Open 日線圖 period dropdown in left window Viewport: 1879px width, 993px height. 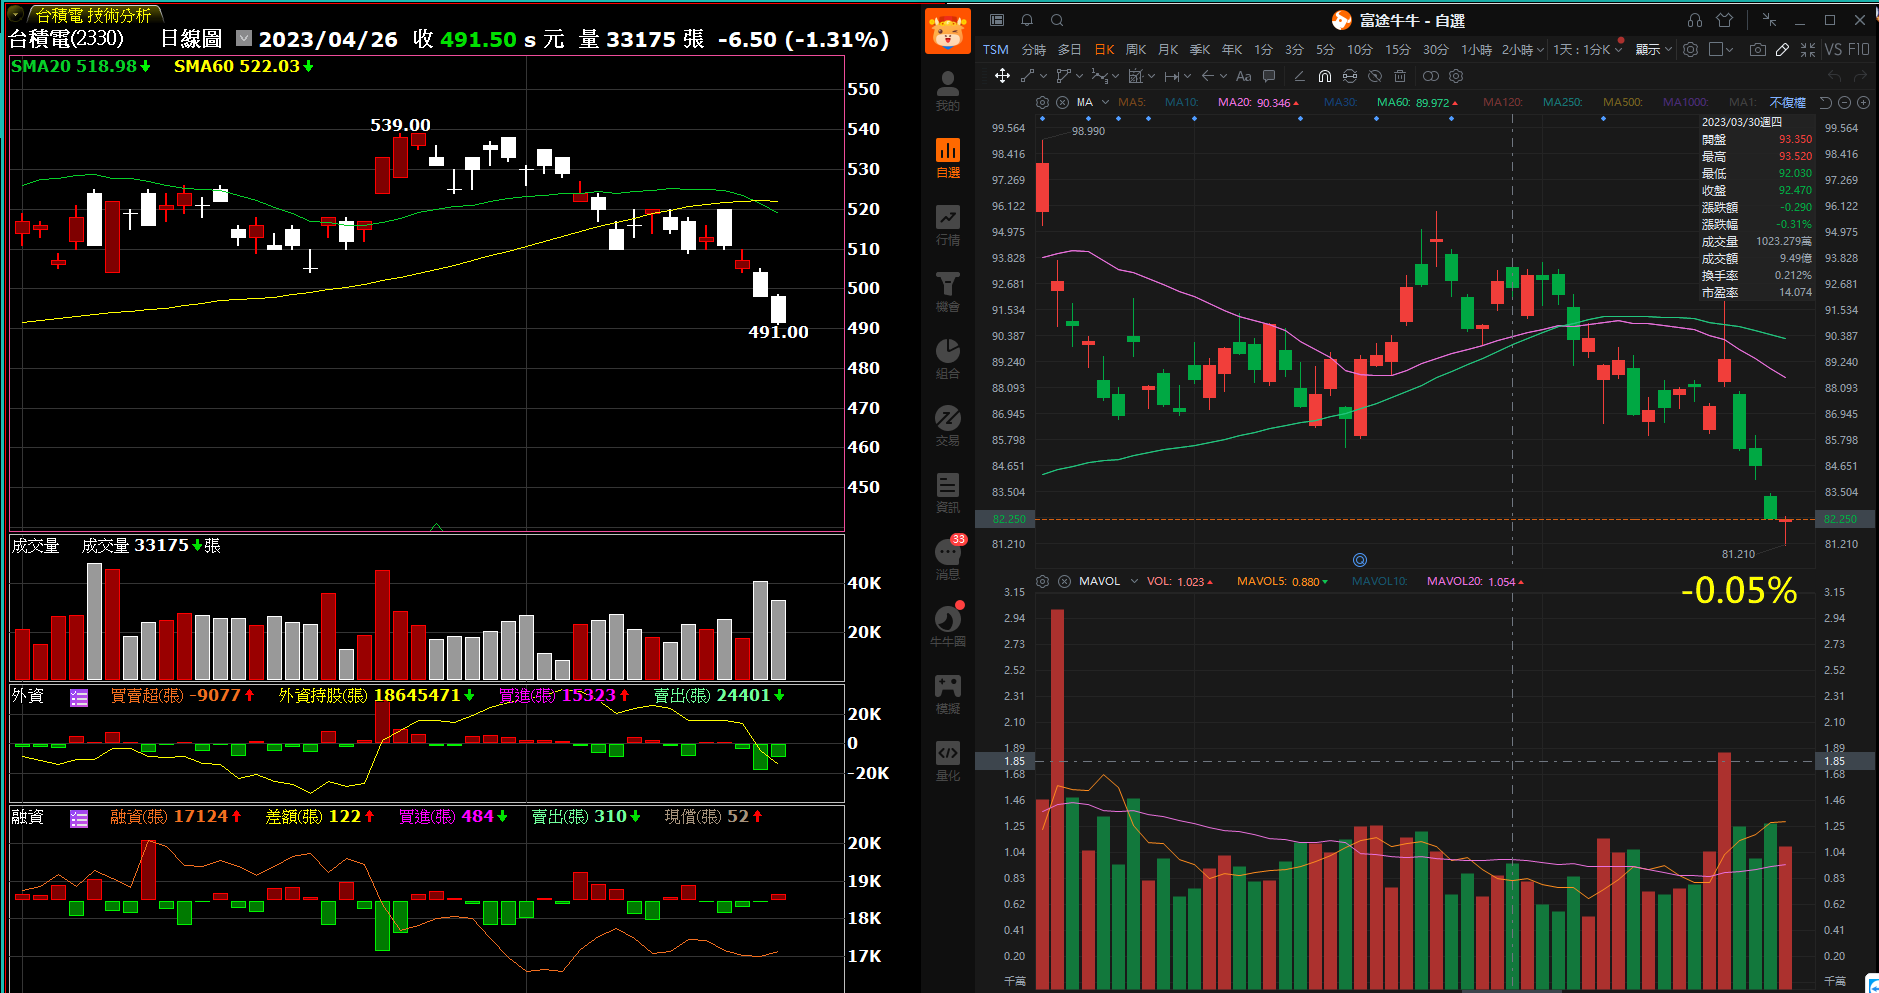coord(244,38)
